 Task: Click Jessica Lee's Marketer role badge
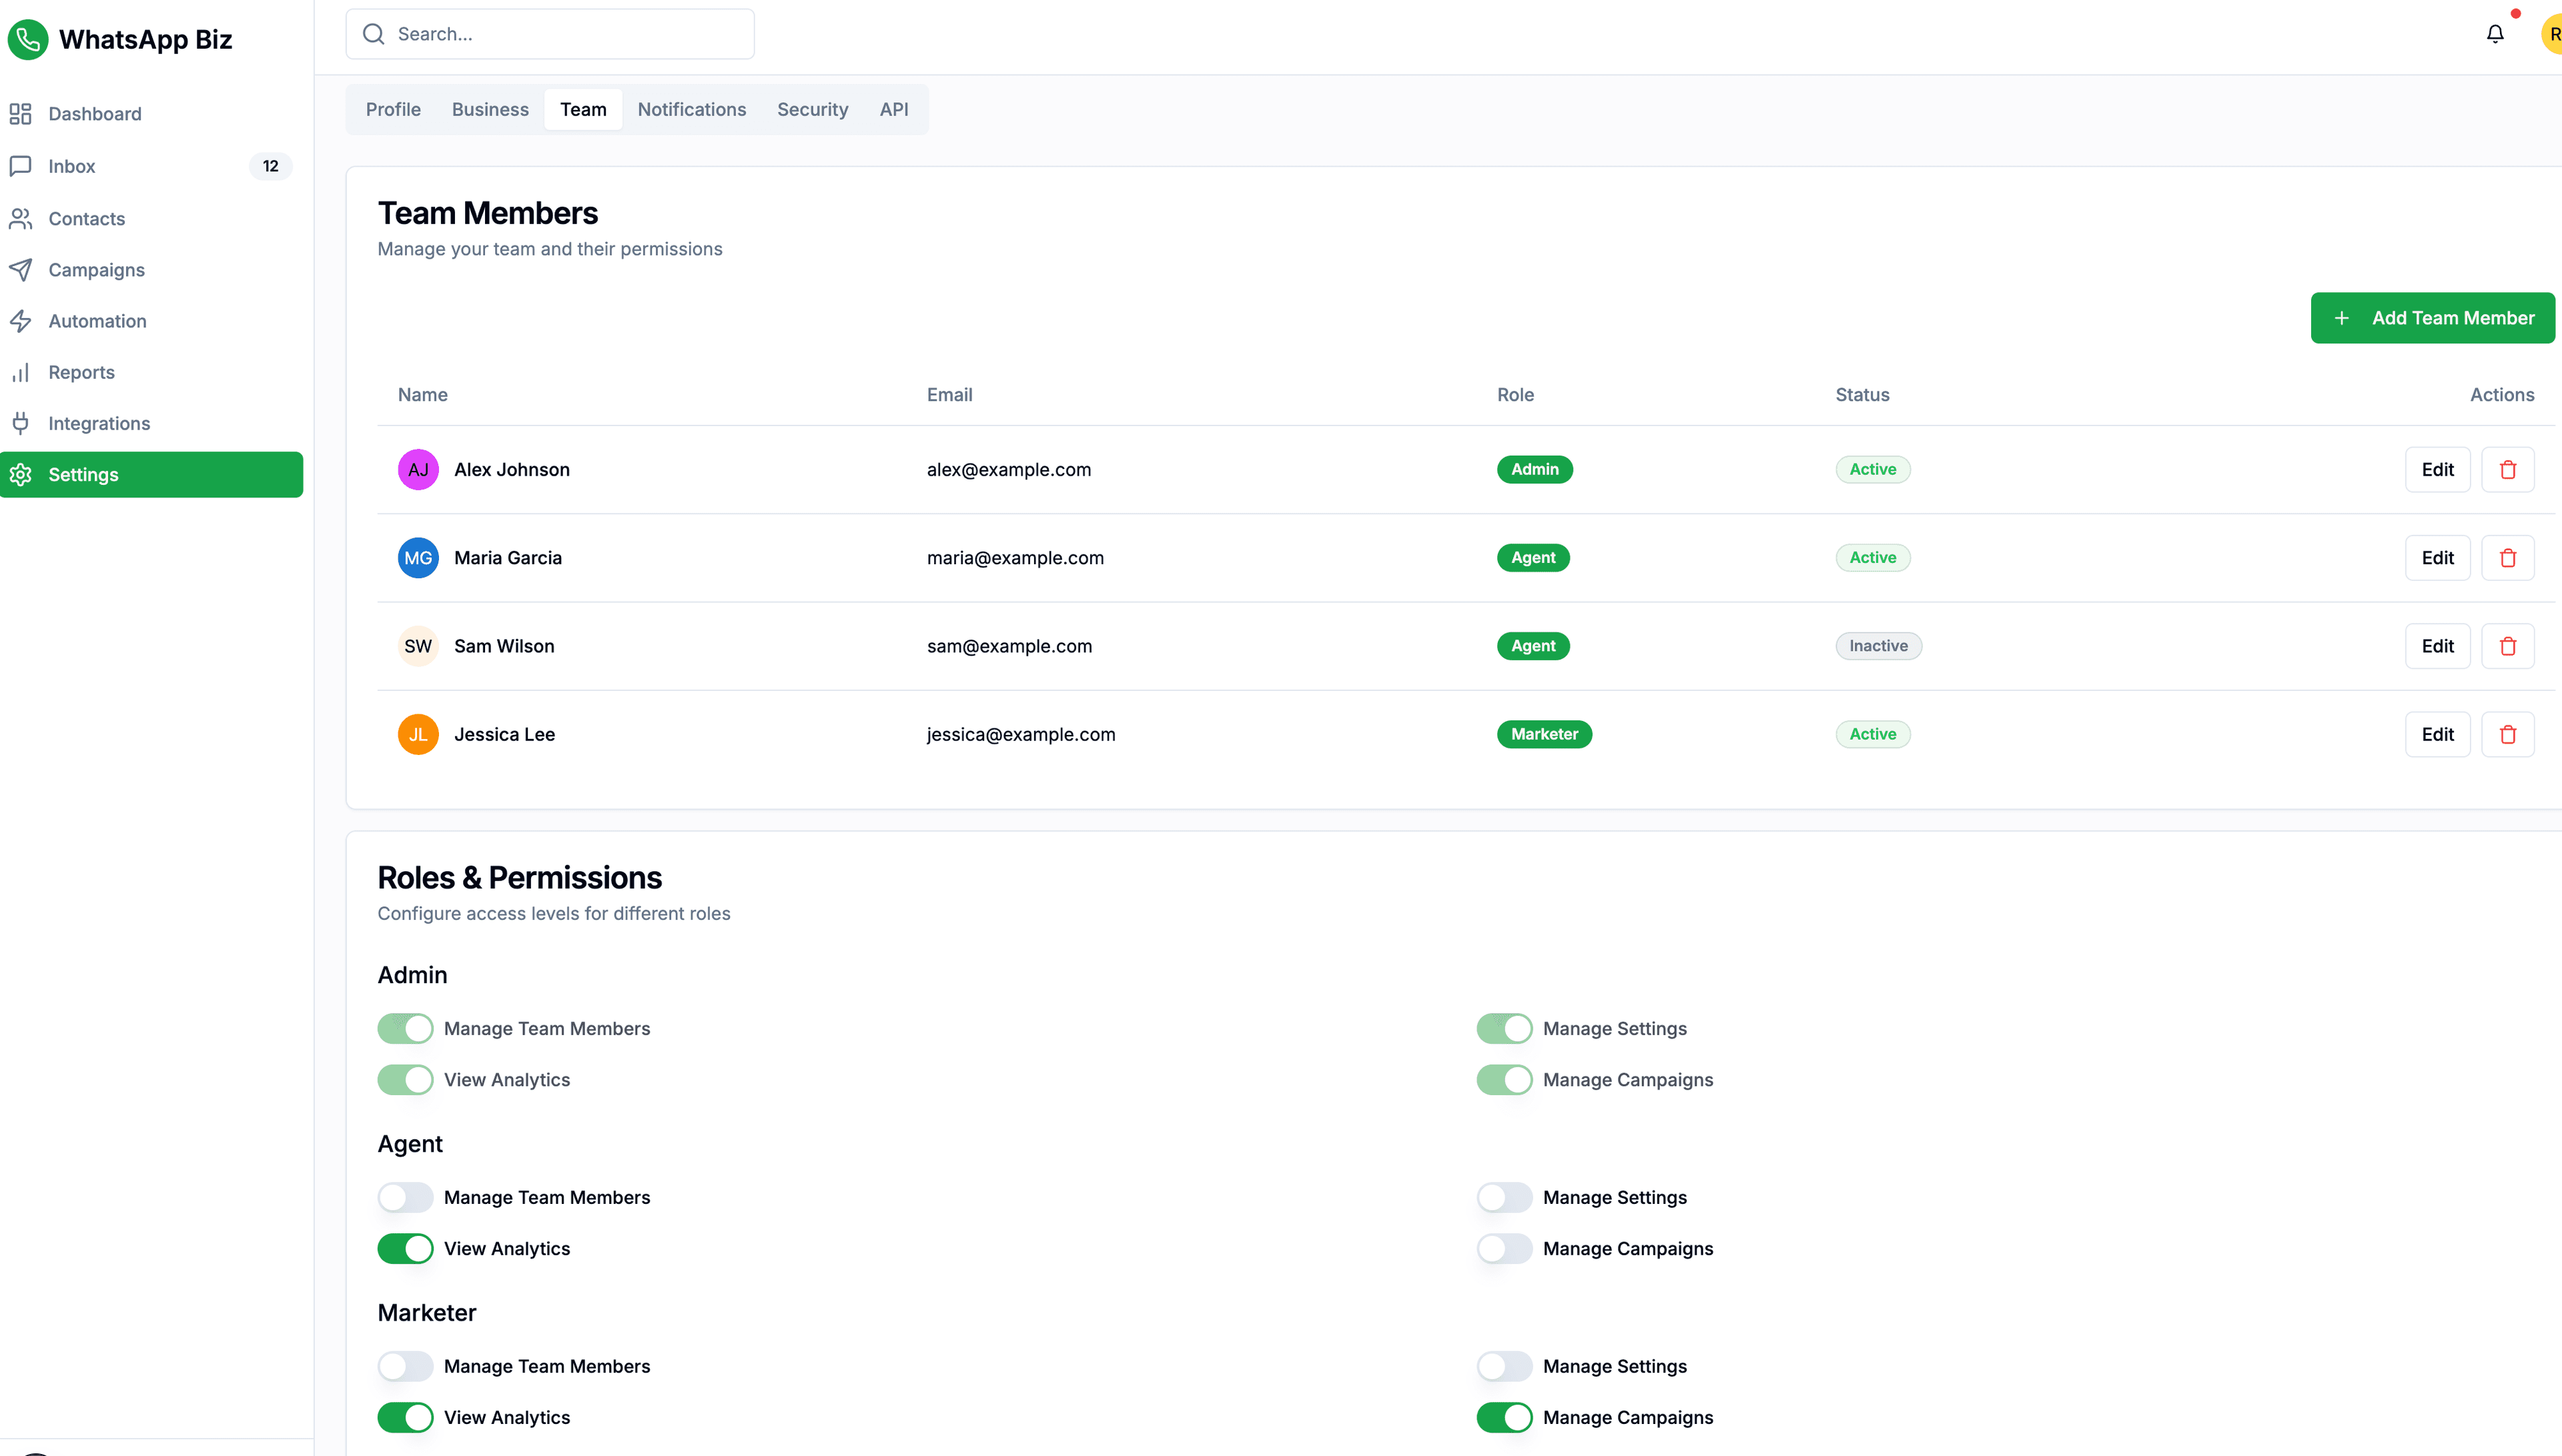click(x=1544, y=734)
